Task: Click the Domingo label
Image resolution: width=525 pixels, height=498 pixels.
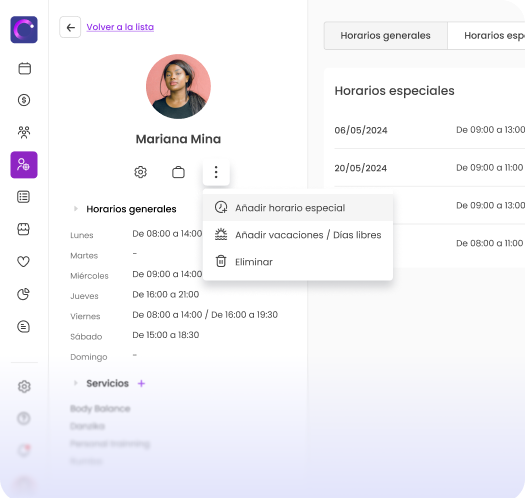Action: point(89,357)
